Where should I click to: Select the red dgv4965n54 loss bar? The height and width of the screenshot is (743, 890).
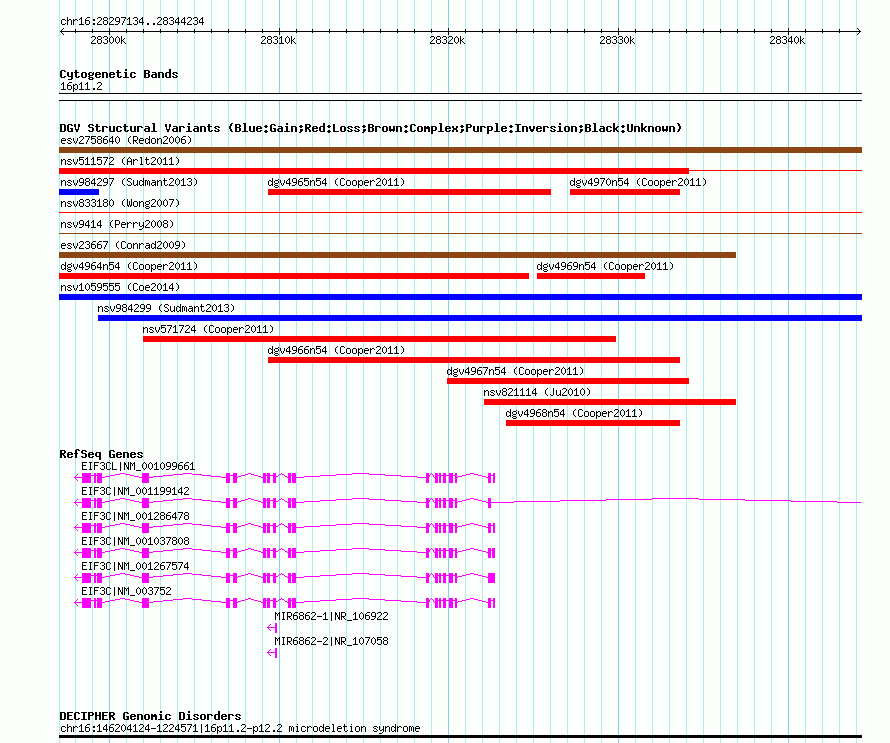pyautogui.click(x=409, y=192)
